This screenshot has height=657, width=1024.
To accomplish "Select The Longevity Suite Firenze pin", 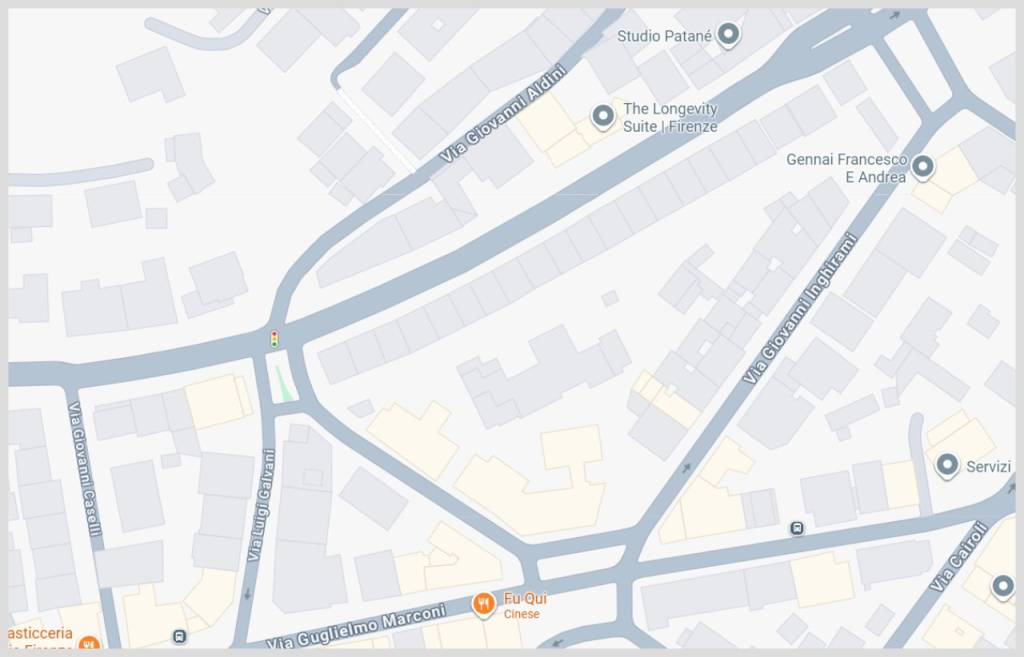I will click(603, 117).
